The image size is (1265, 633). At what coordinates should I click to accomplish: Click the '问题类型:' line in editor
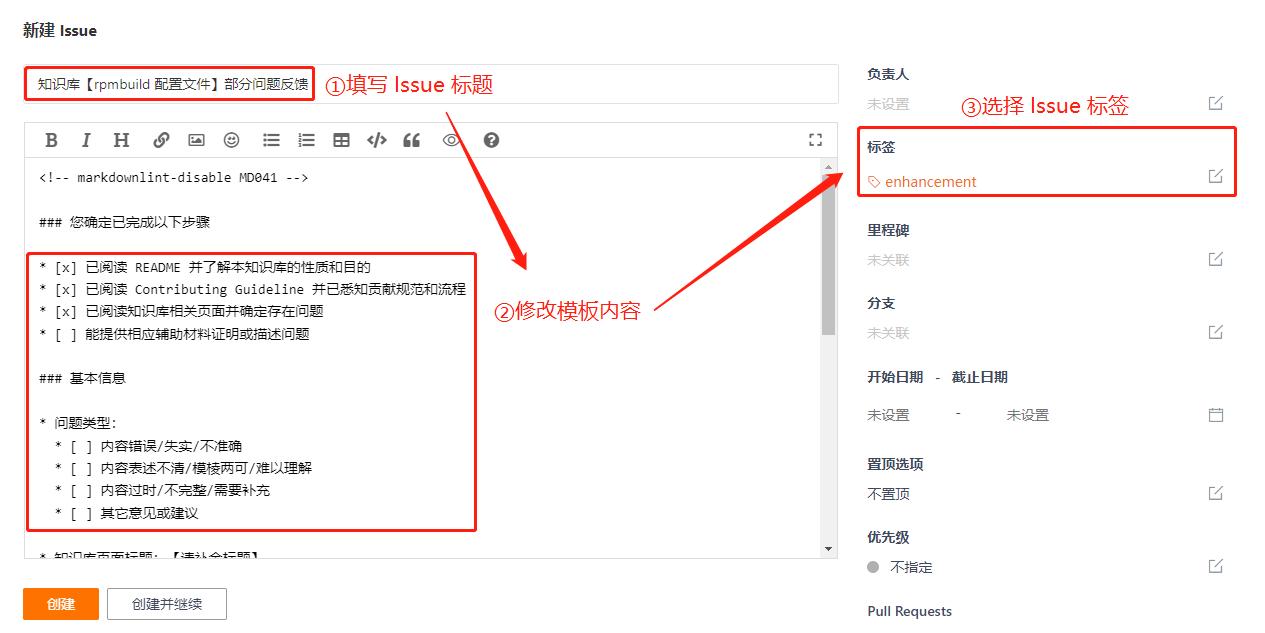[x=79, y=423]
